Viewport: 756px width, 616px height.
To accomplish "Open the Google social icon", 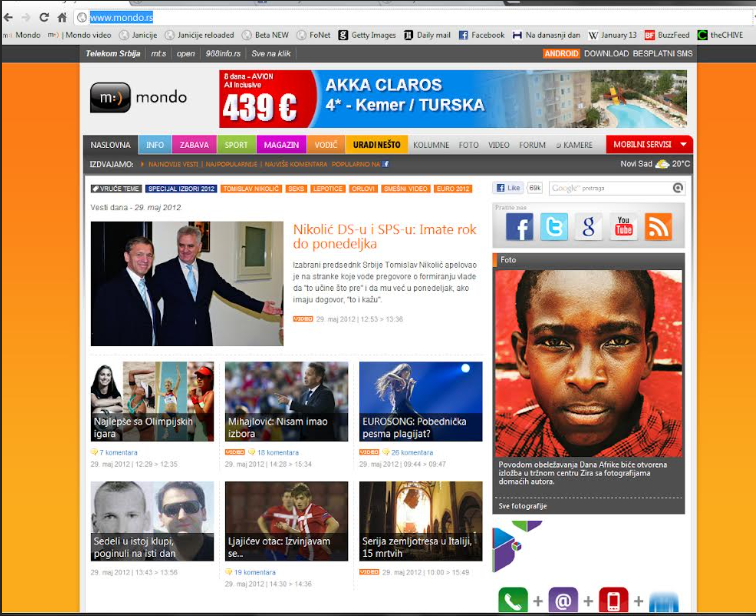I will [x=589, y=227].
